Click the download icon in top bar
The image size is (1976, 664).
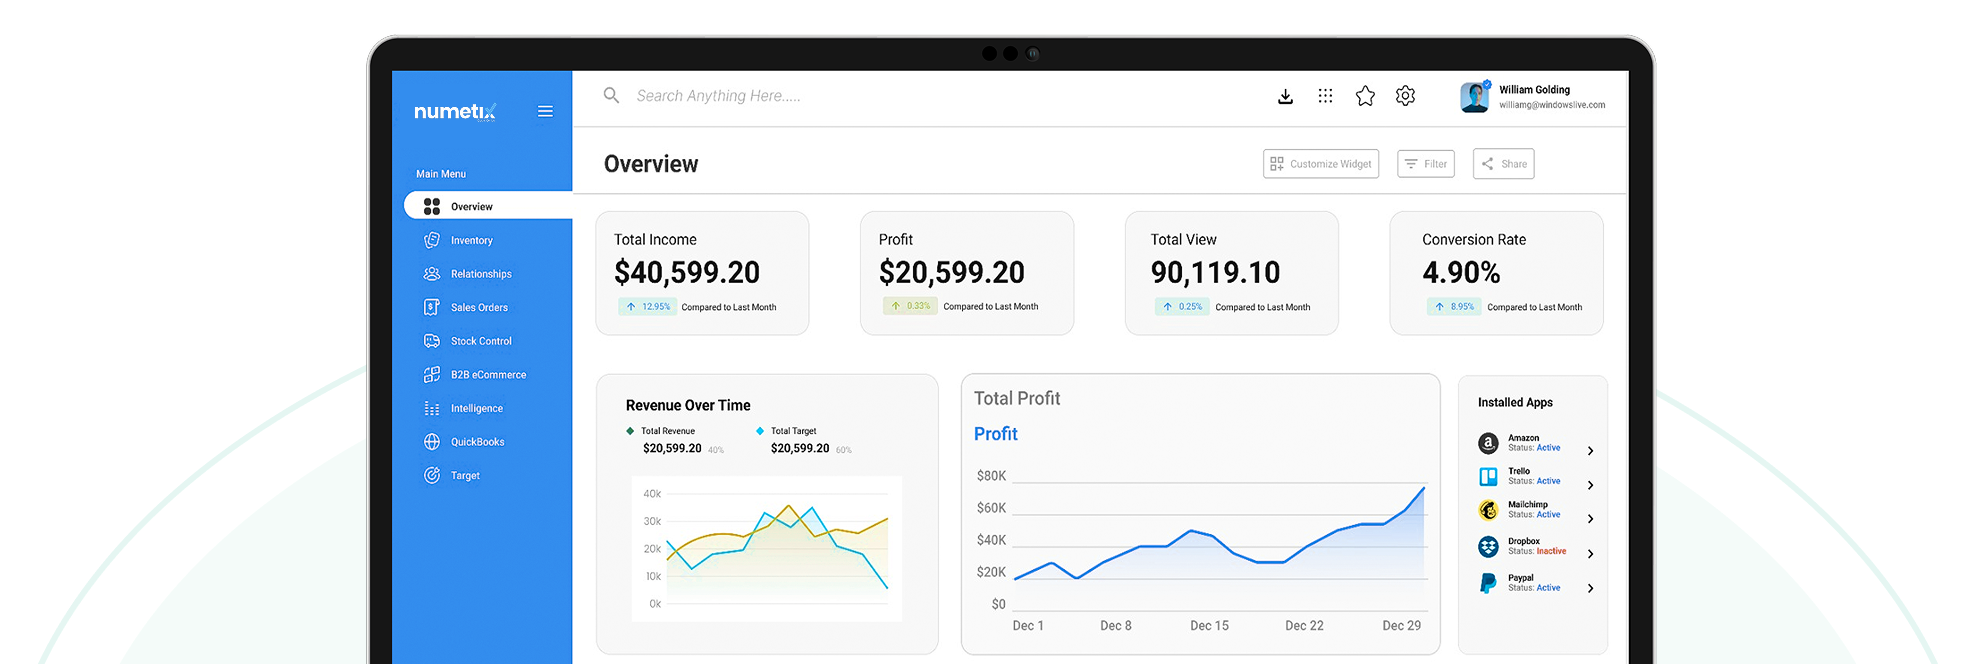(x=1285, y=96)
